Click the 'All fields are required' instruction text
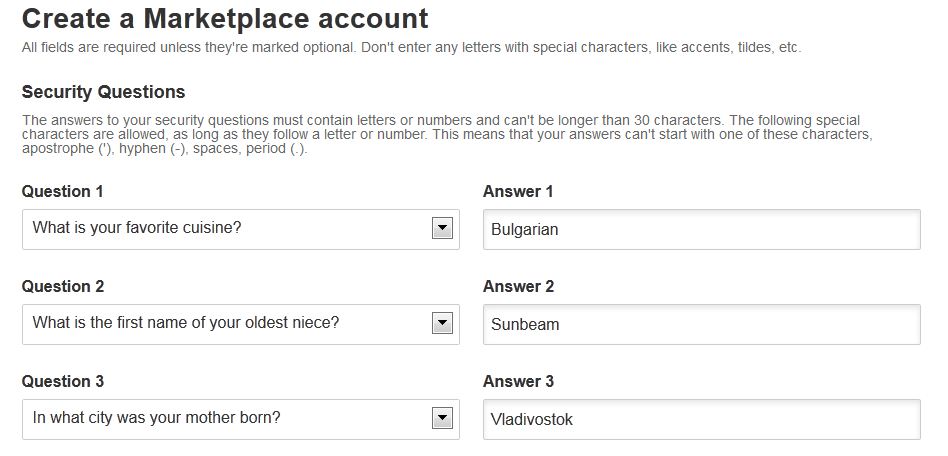The height and width of the screenshot is (456, 948). (x=411, y=47)
